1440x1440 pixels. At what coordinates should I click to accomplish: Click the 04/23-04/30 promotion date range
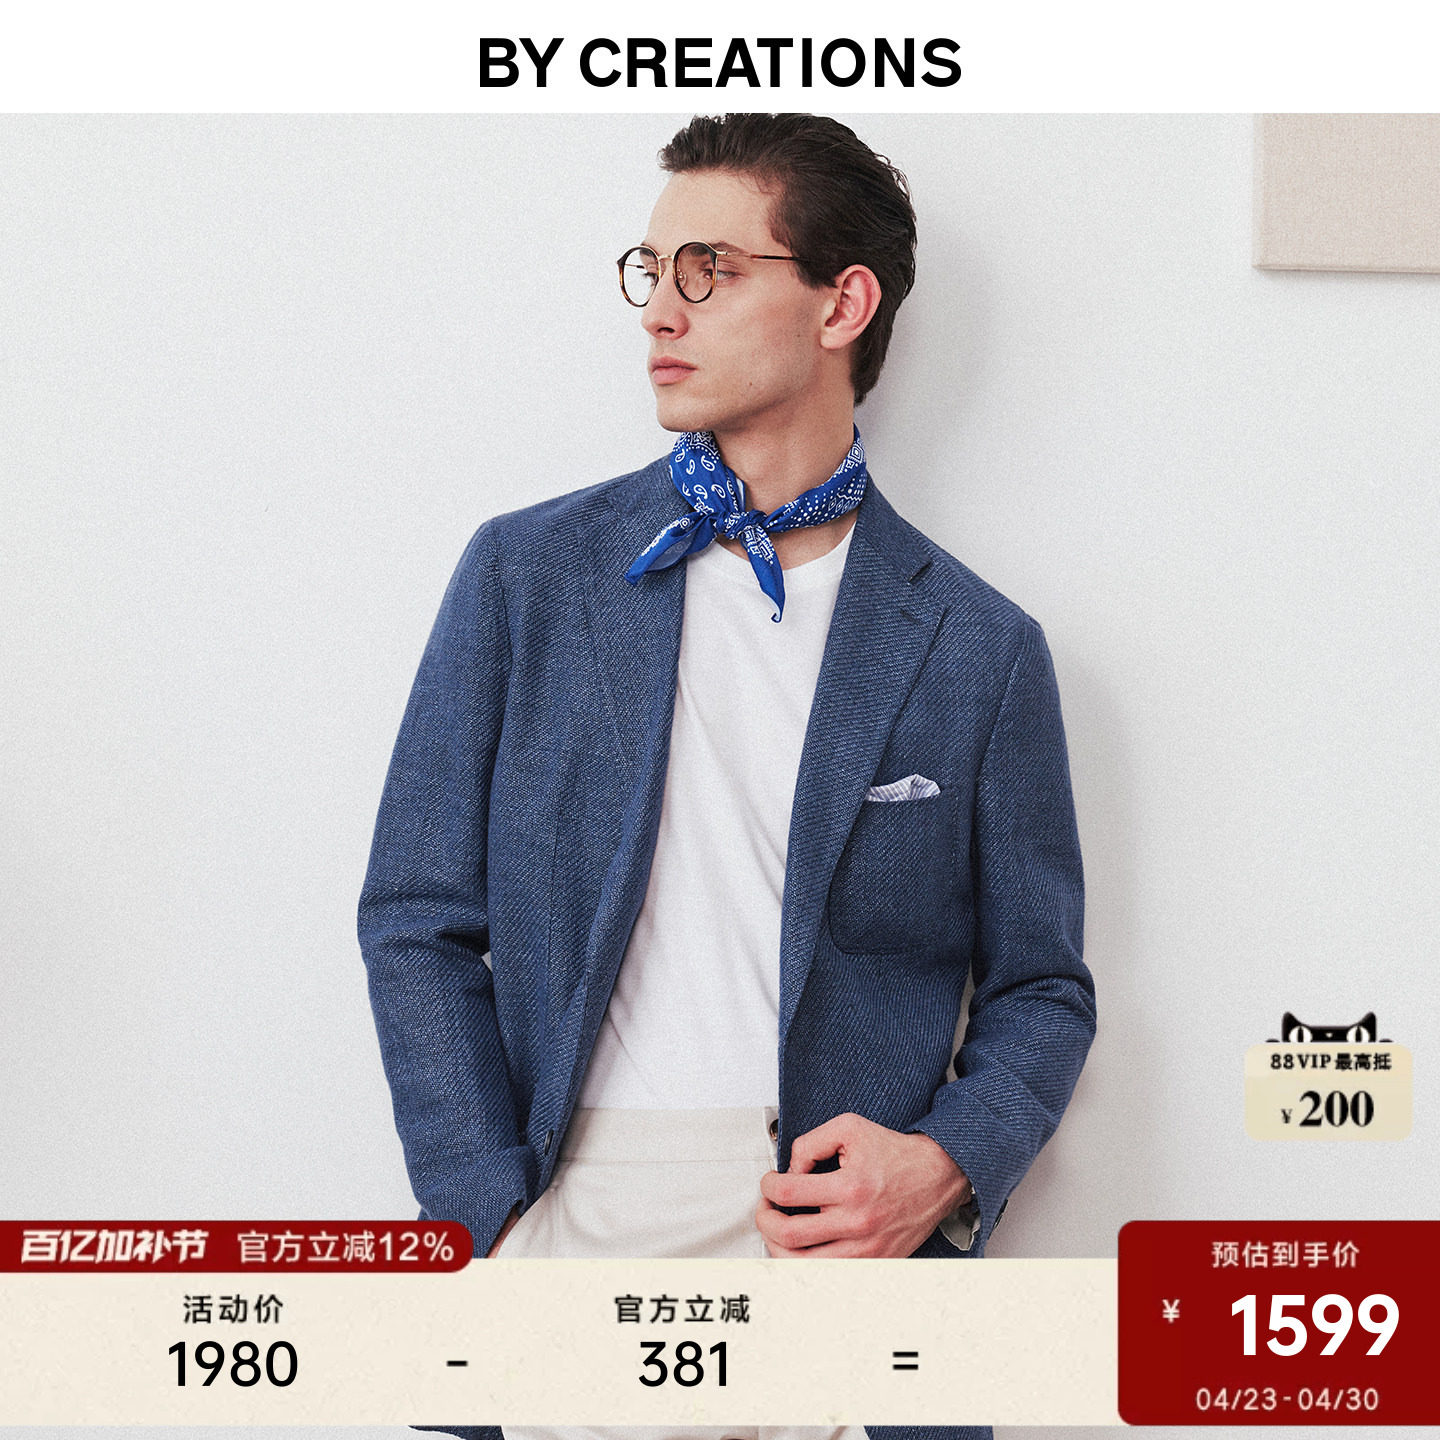[x=1286, y=1398]
